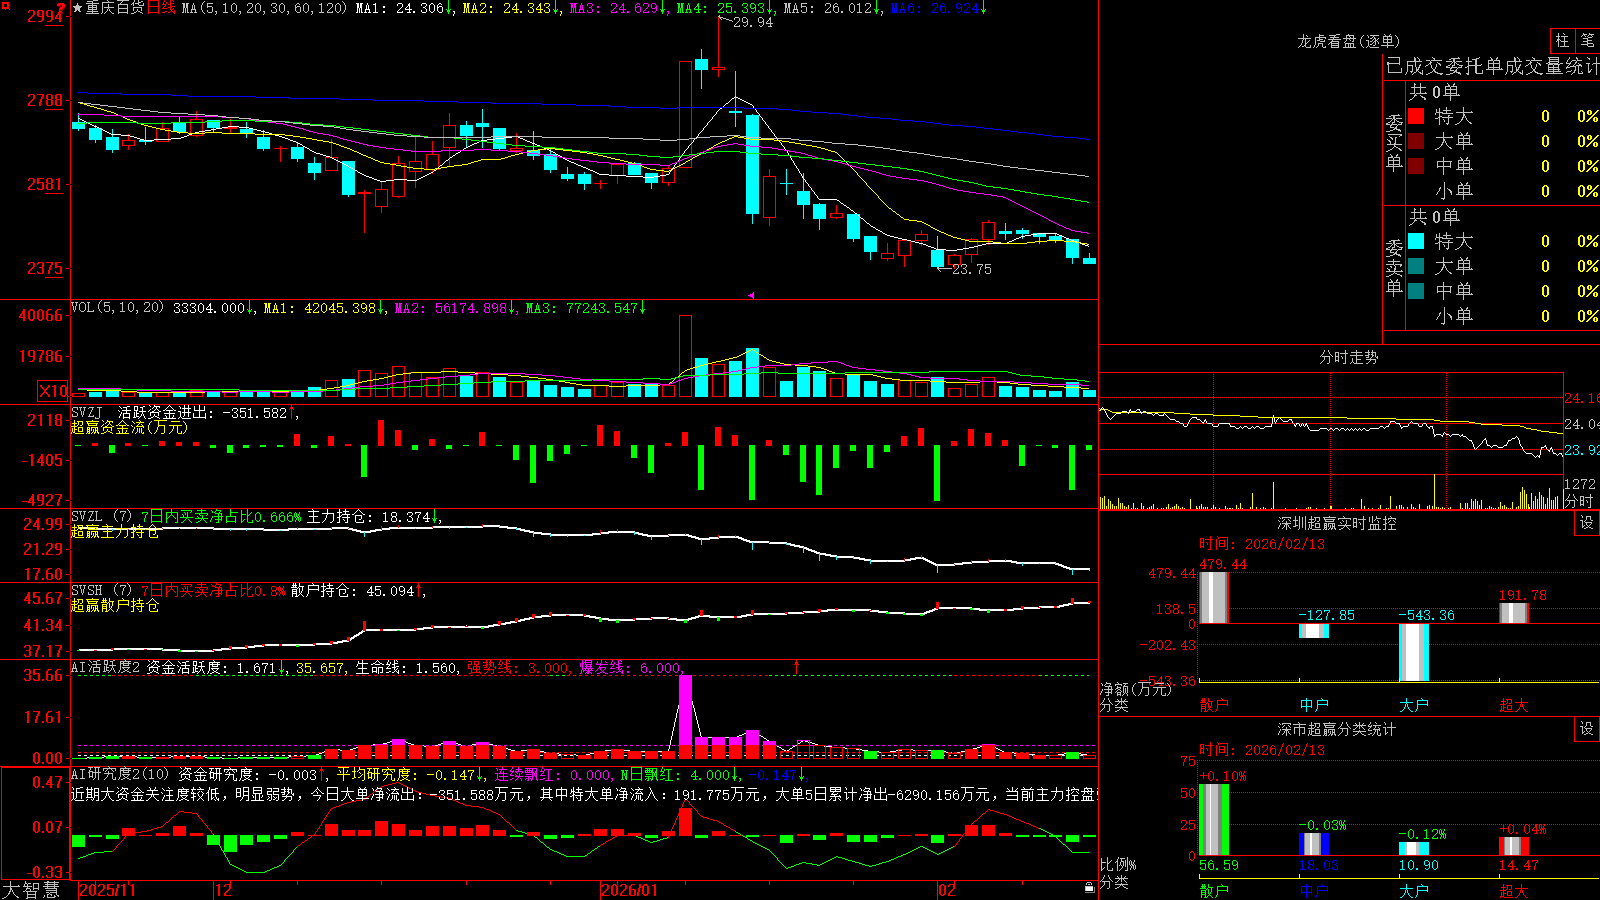Click the 2026/01 date on the timeline
The height and width of the screenshot is (900, 1600).
coord(630,890)
